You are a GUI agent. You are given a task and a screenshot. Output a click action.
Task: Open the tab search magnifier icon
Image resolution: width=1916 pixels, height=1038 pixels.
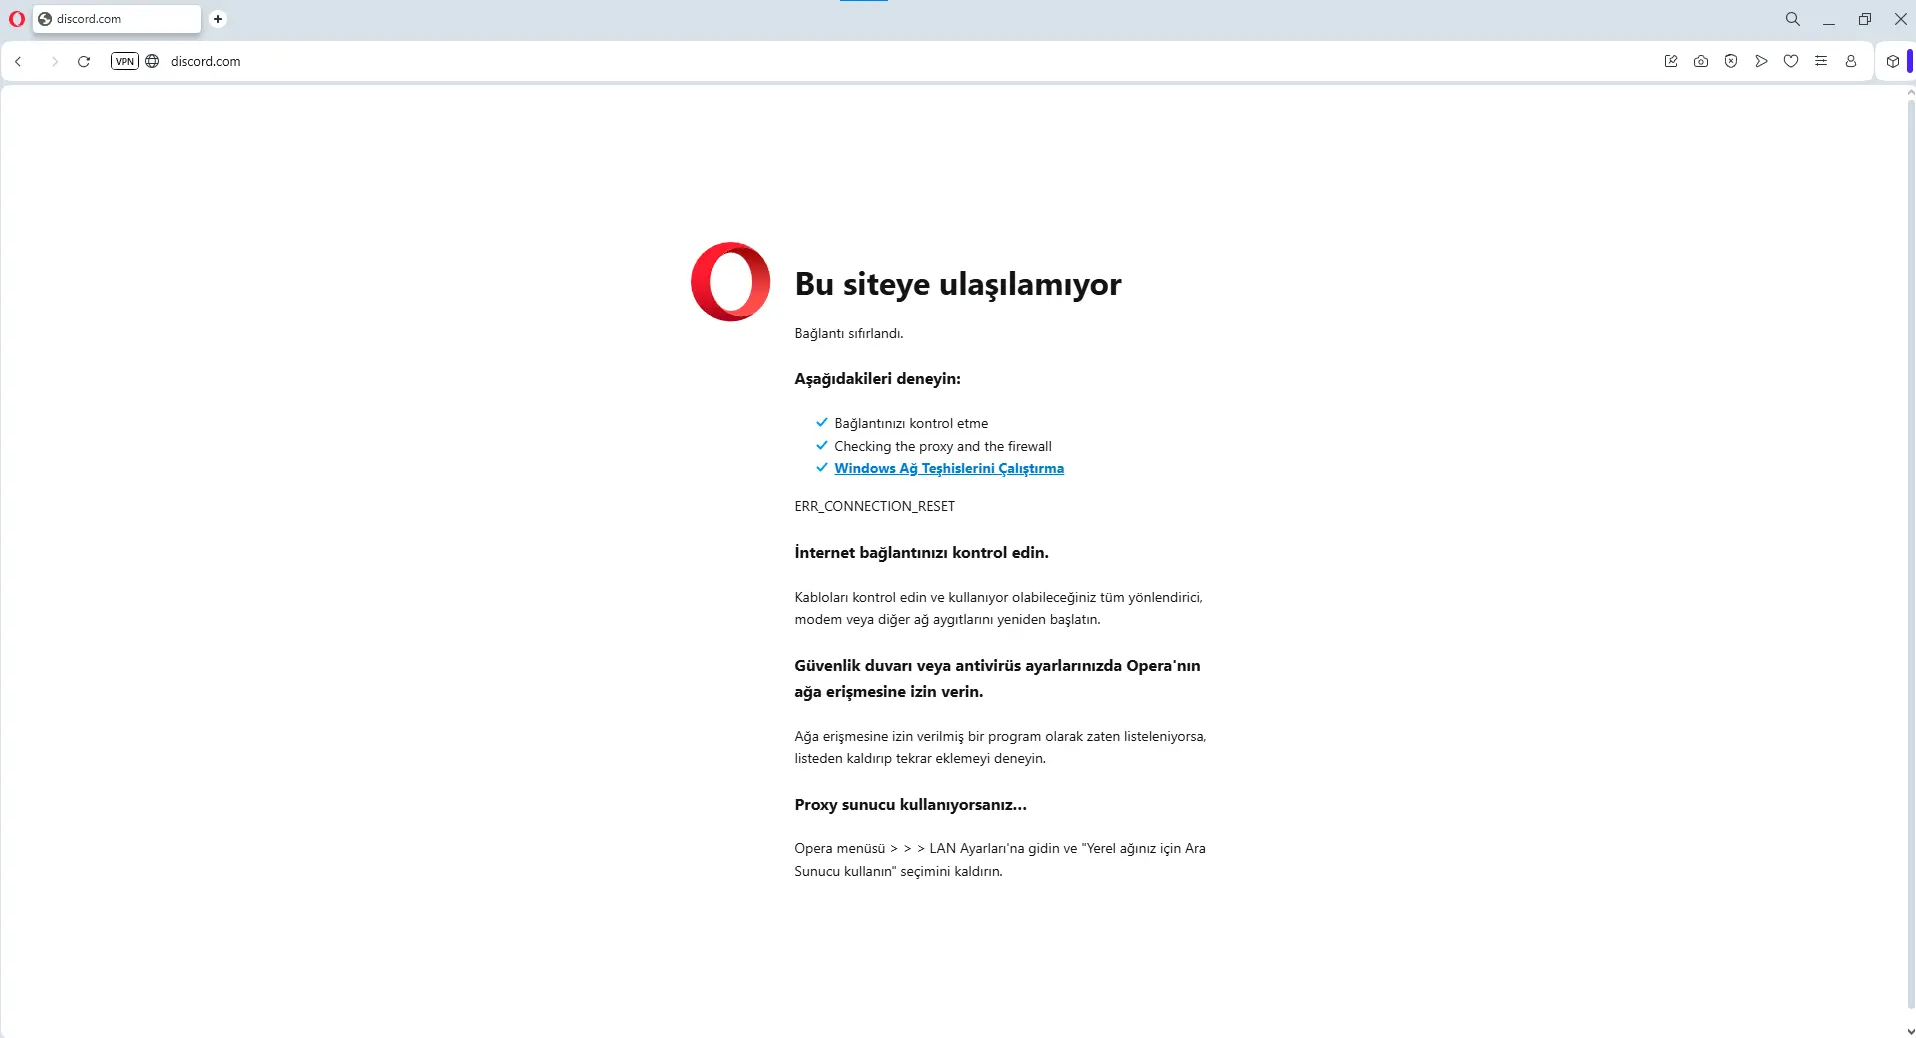pyautogui.click(x=1793, y=19)
